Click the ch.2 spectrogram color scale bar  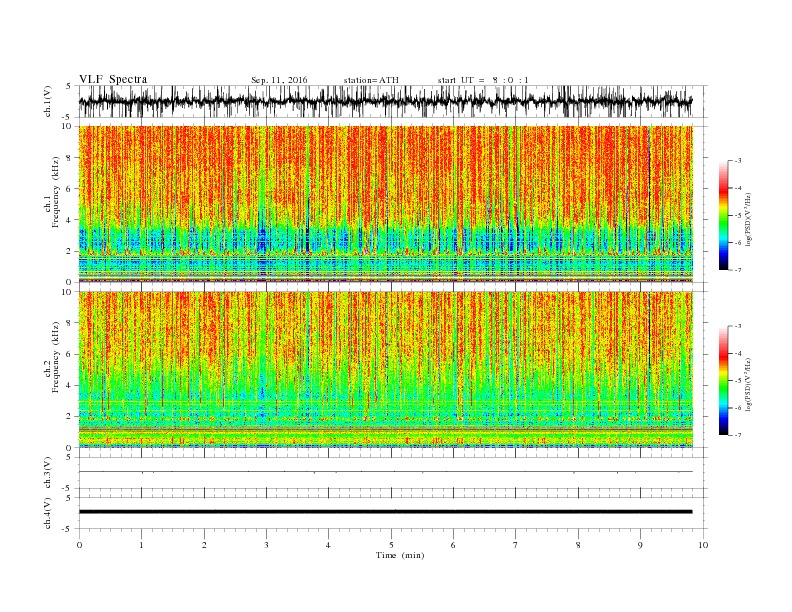724,381
